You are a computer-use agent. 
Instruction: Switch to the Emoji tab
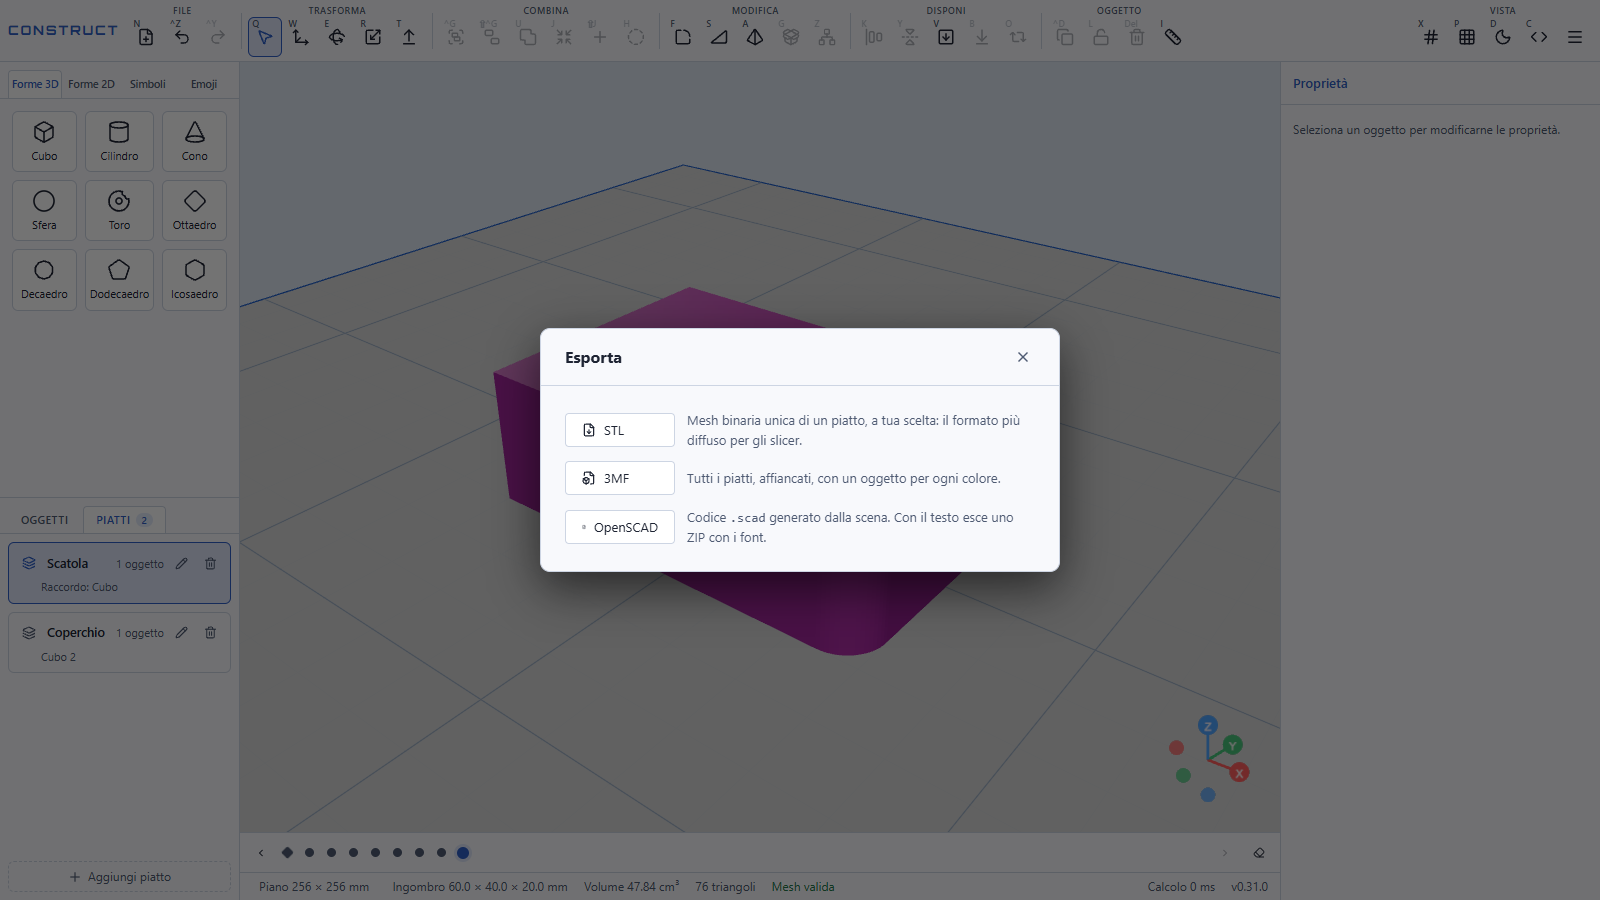(204, 84)
